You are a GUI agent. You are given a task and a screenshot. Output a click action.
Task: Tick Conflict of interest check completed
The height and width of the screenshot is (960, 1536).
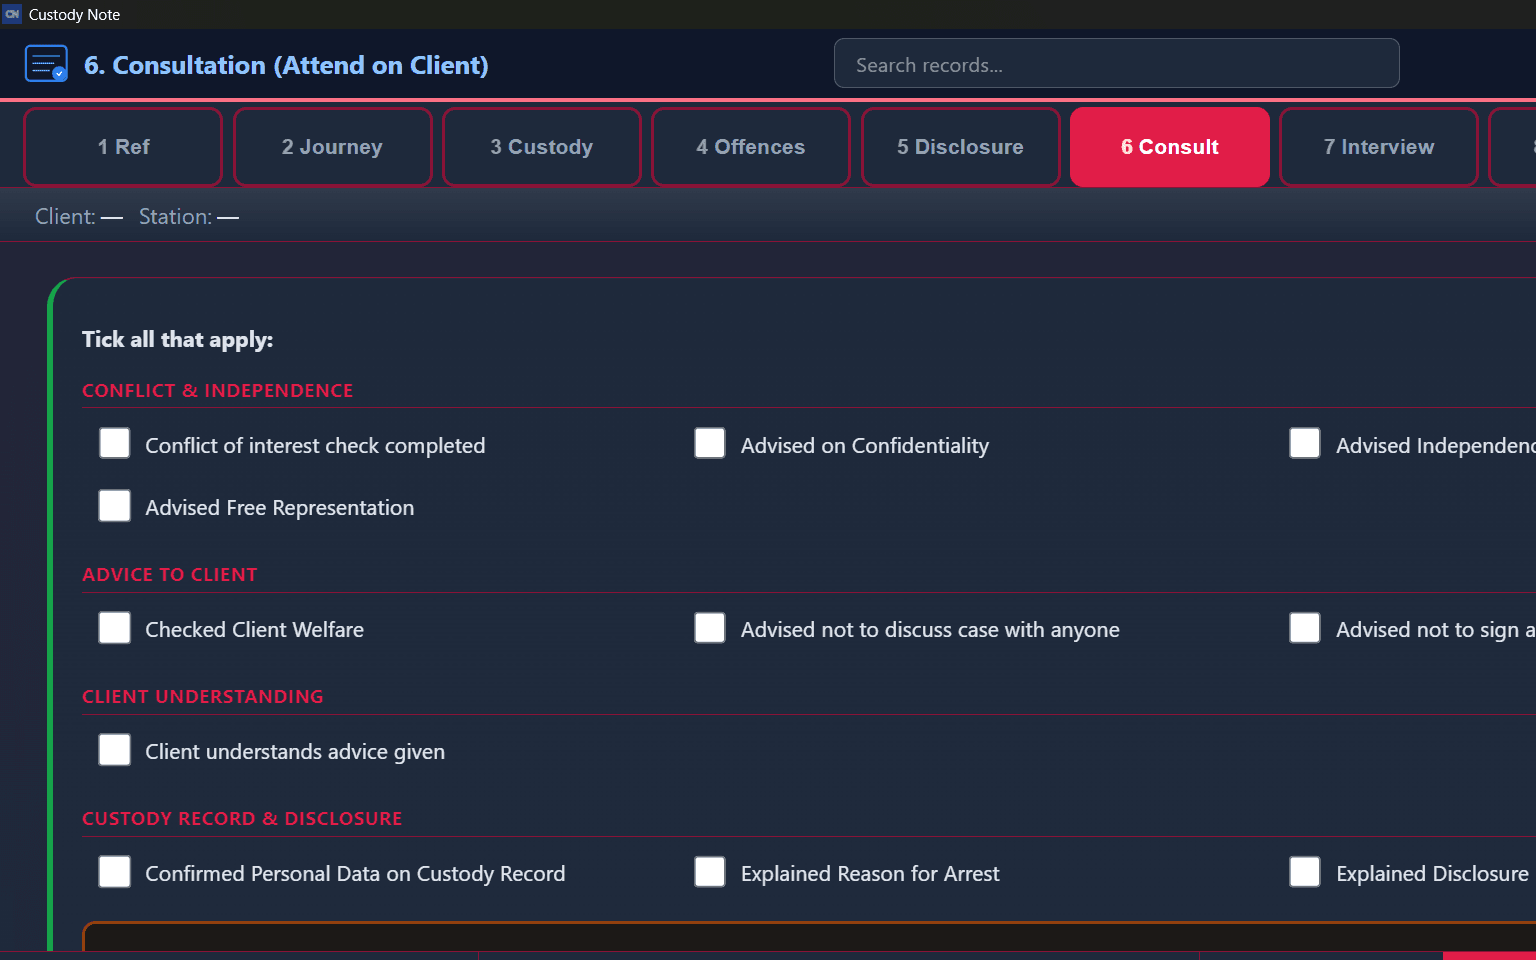click(x=115, y=443)
